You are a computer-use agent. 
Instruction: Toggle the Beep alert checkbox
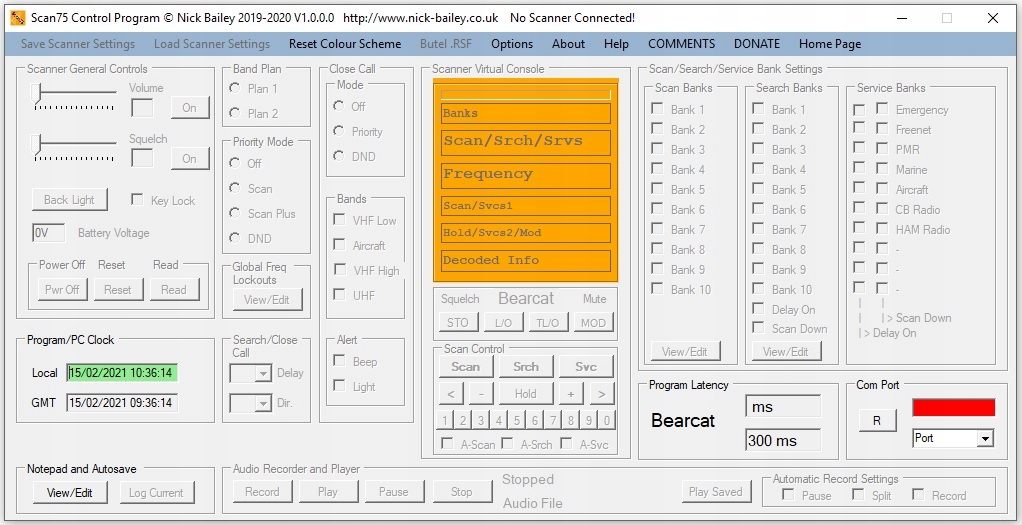pyautogui.click(x=340, y=362)
